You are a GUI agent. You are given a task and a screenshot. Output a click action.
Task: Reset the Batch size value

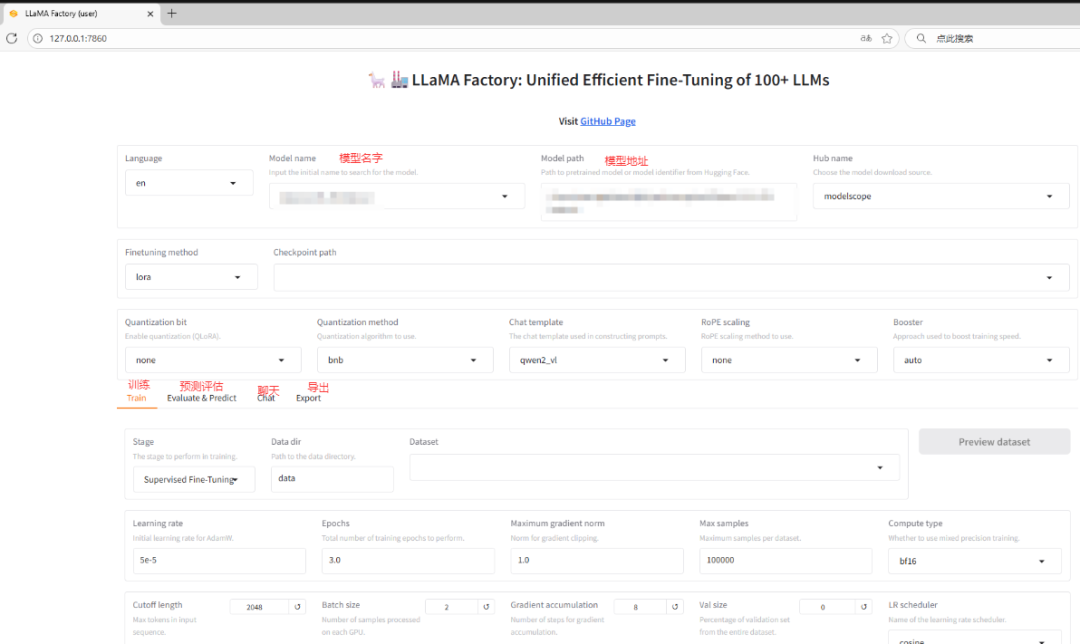pyautogui.click(x=486, y=607)
